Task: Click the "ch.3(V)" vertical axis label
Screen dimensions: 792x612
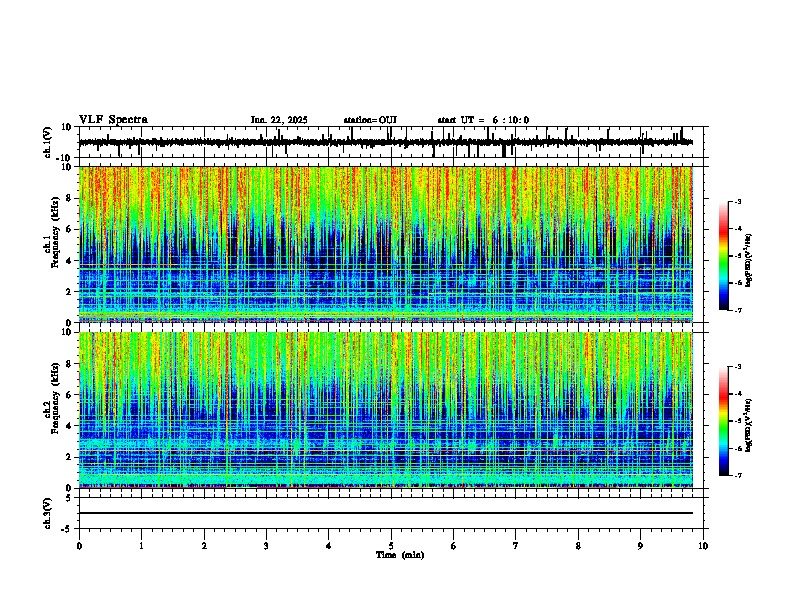Action: click(x=48, y=513)
